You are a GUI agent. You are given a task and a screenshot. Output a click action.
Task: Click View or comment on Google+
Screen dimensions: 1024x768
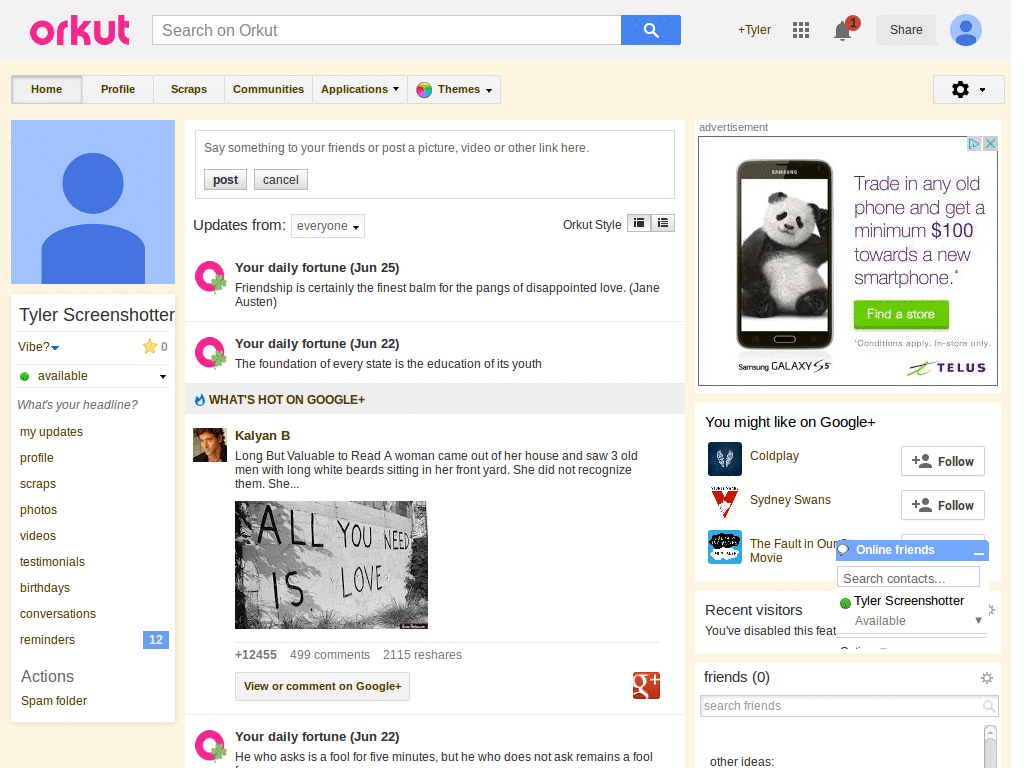click(x=323, y=686)
